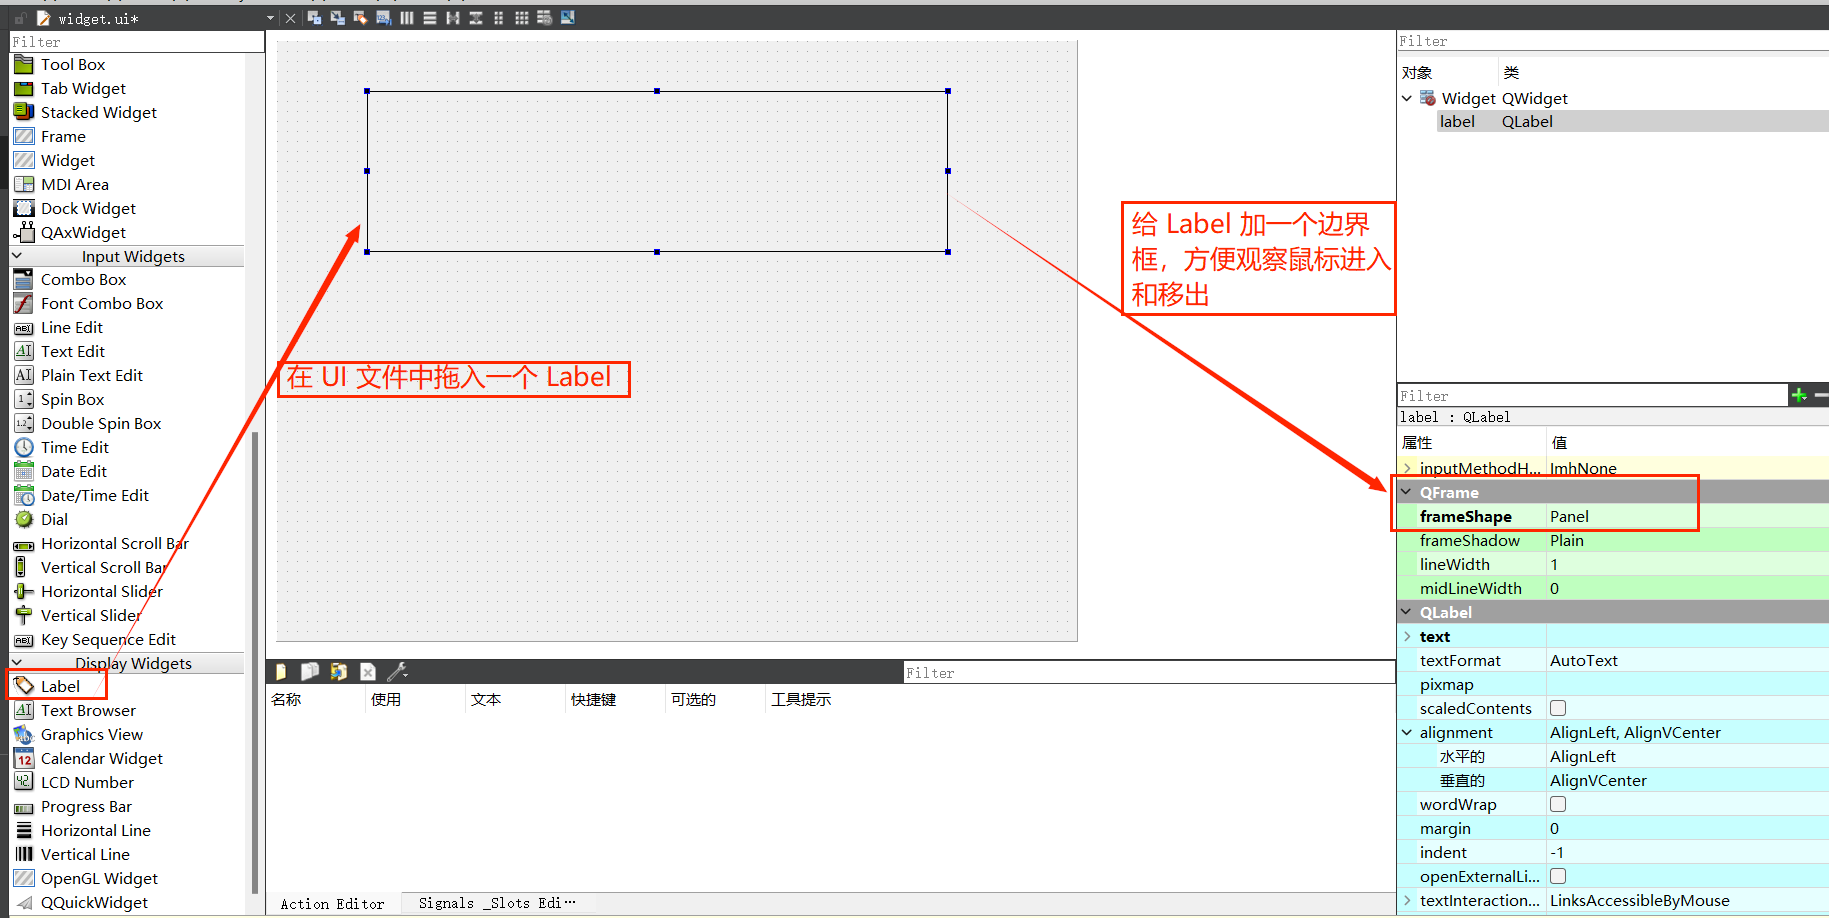The height and width of the screenshot is (918, 1829).
Task: Collapse the QFrame property group
Action: [1407, 492]
